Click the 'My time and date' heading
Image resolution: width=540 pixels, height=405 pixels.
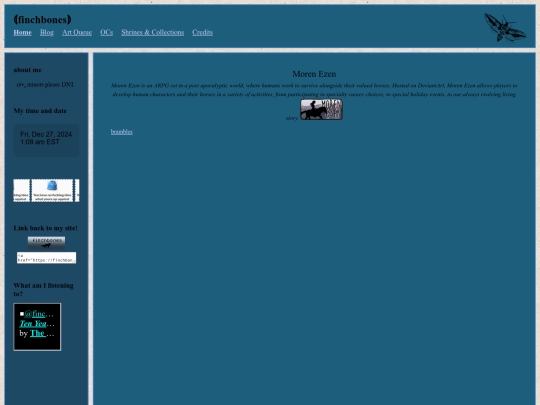[x=40, y=111]
